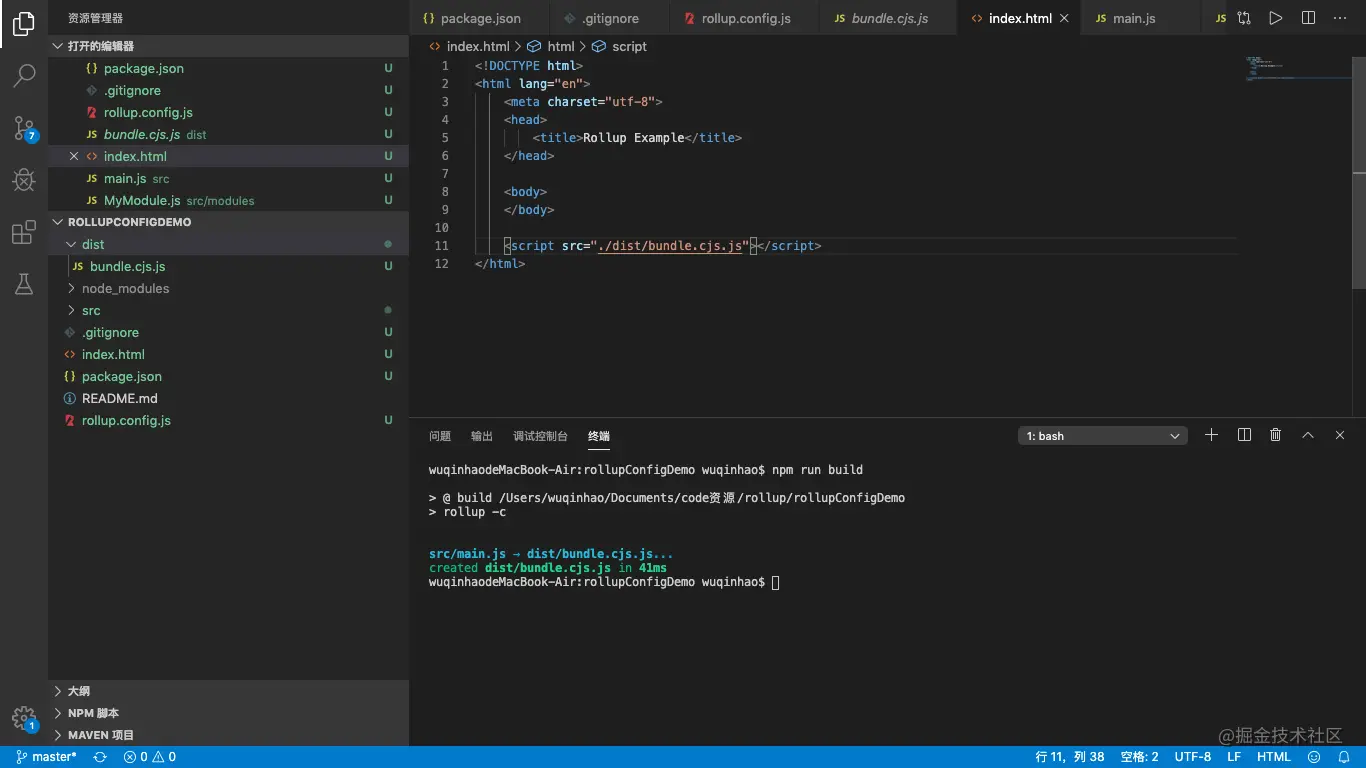Change end of line sequence LF

coord(1234,757)
